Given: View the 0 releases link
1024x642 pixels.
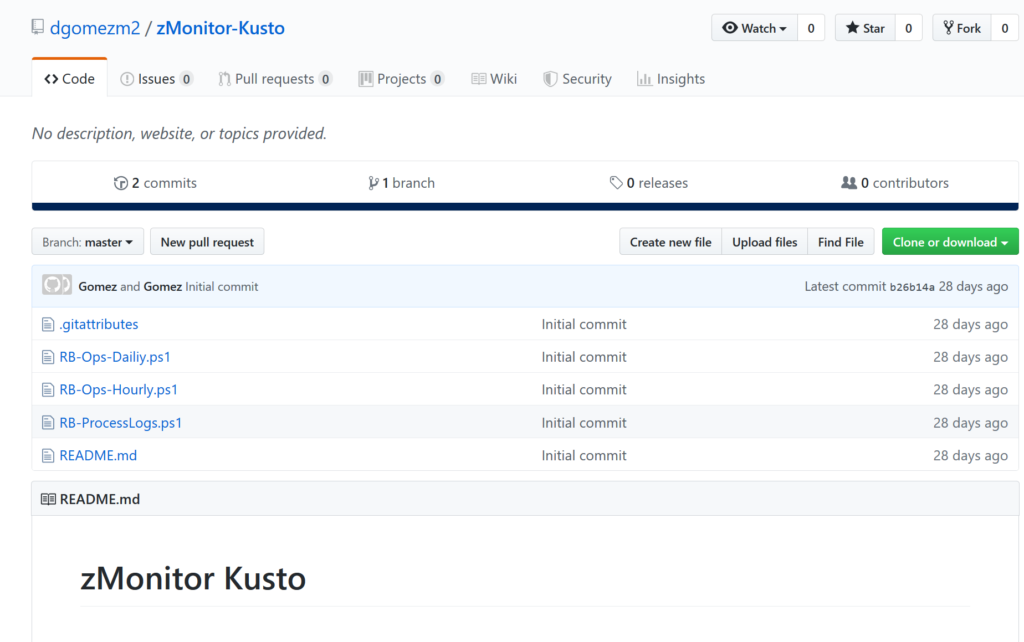Looking at the screenshot, I should (x=648, y=183).
